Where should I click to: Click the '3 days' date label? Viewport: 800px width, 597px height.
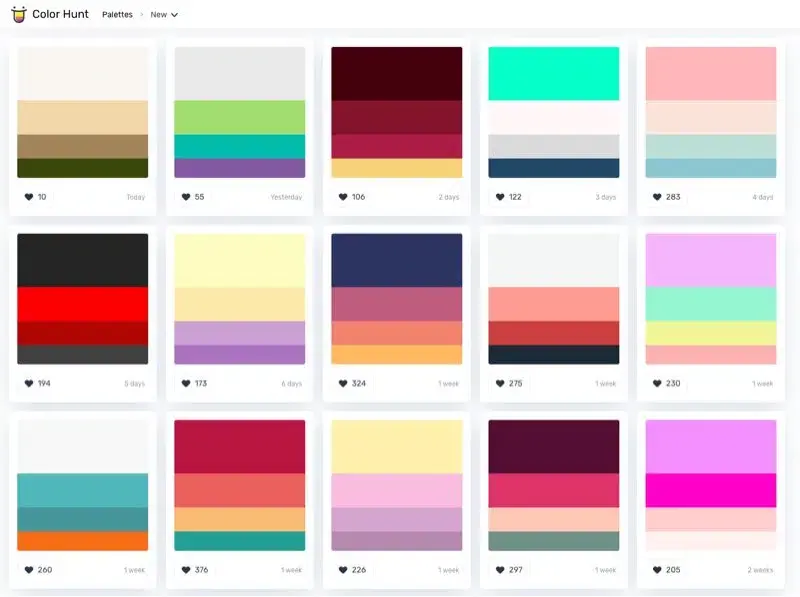(606, 197)
